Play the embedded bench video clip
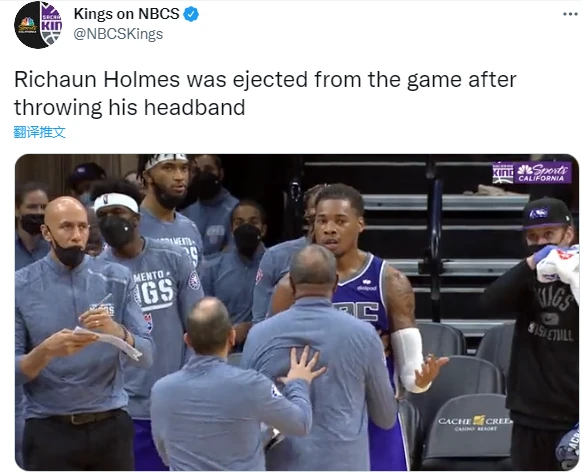This screenshot has width=582, height=473. [297, 312]
